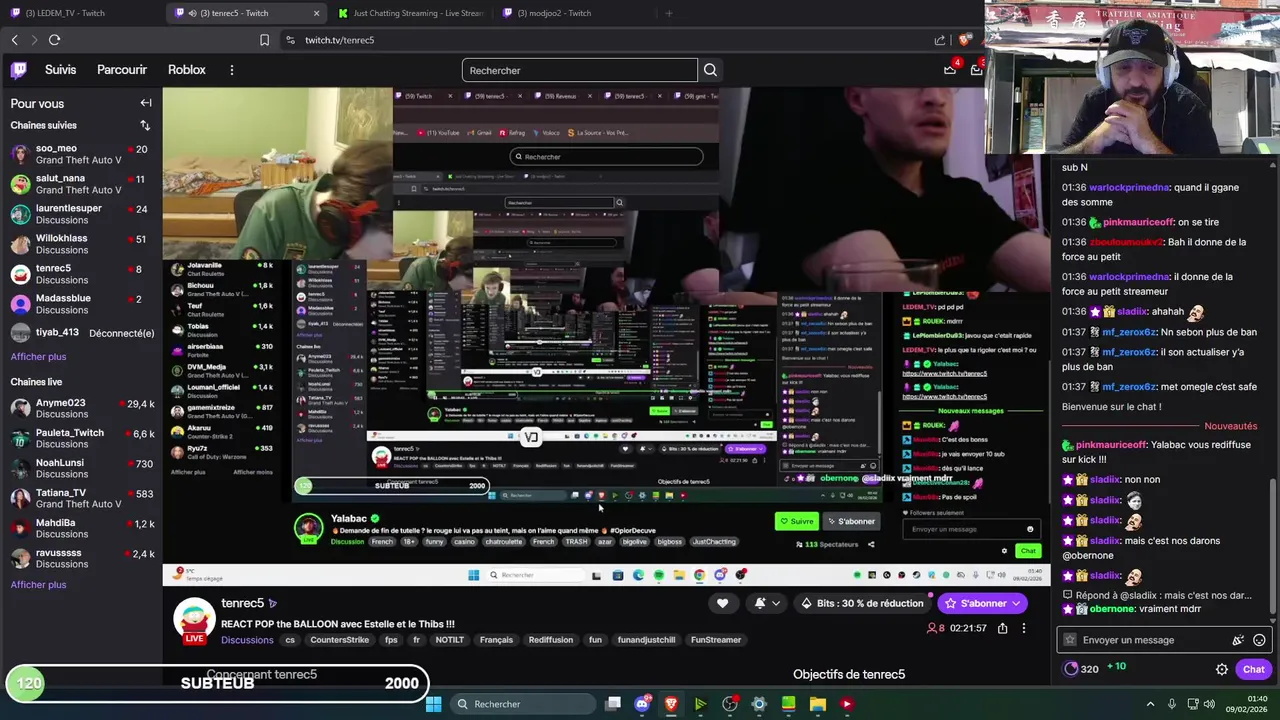1280x720 pixels.
Task: Open laurentlesuper channel in sidebar
Action: 80,214
